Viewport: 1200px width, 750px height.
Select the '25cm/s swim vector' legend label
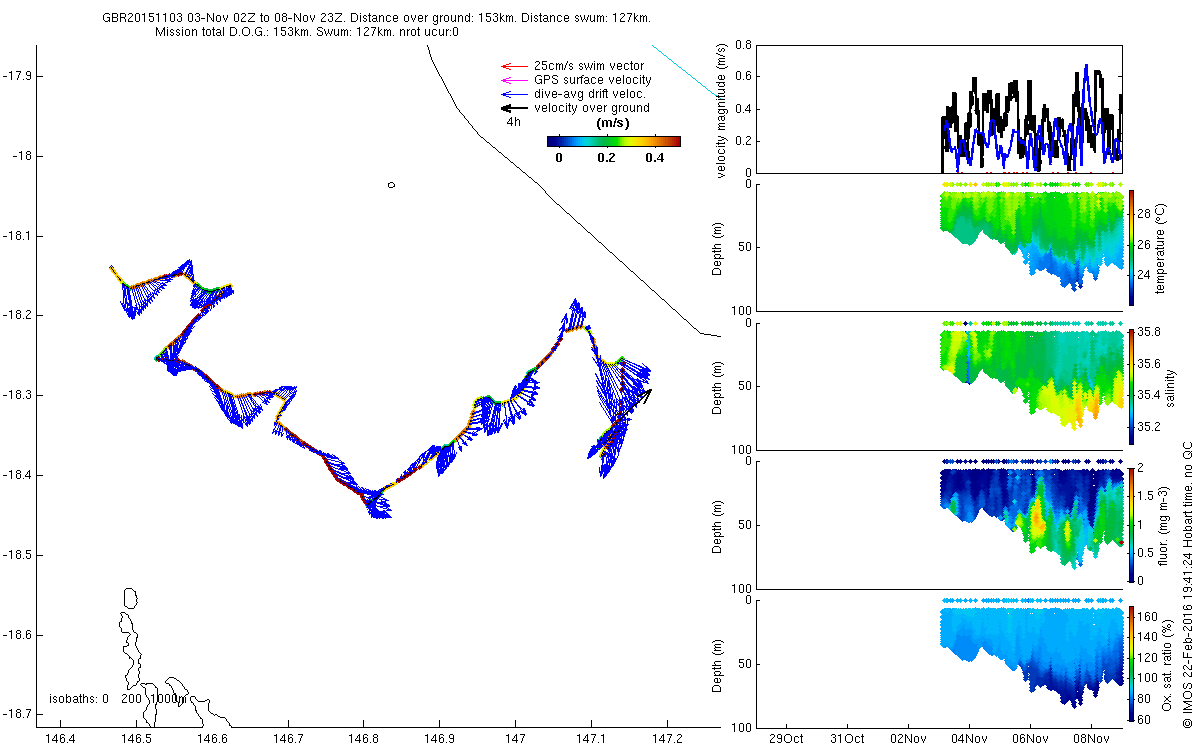point(588,66)
